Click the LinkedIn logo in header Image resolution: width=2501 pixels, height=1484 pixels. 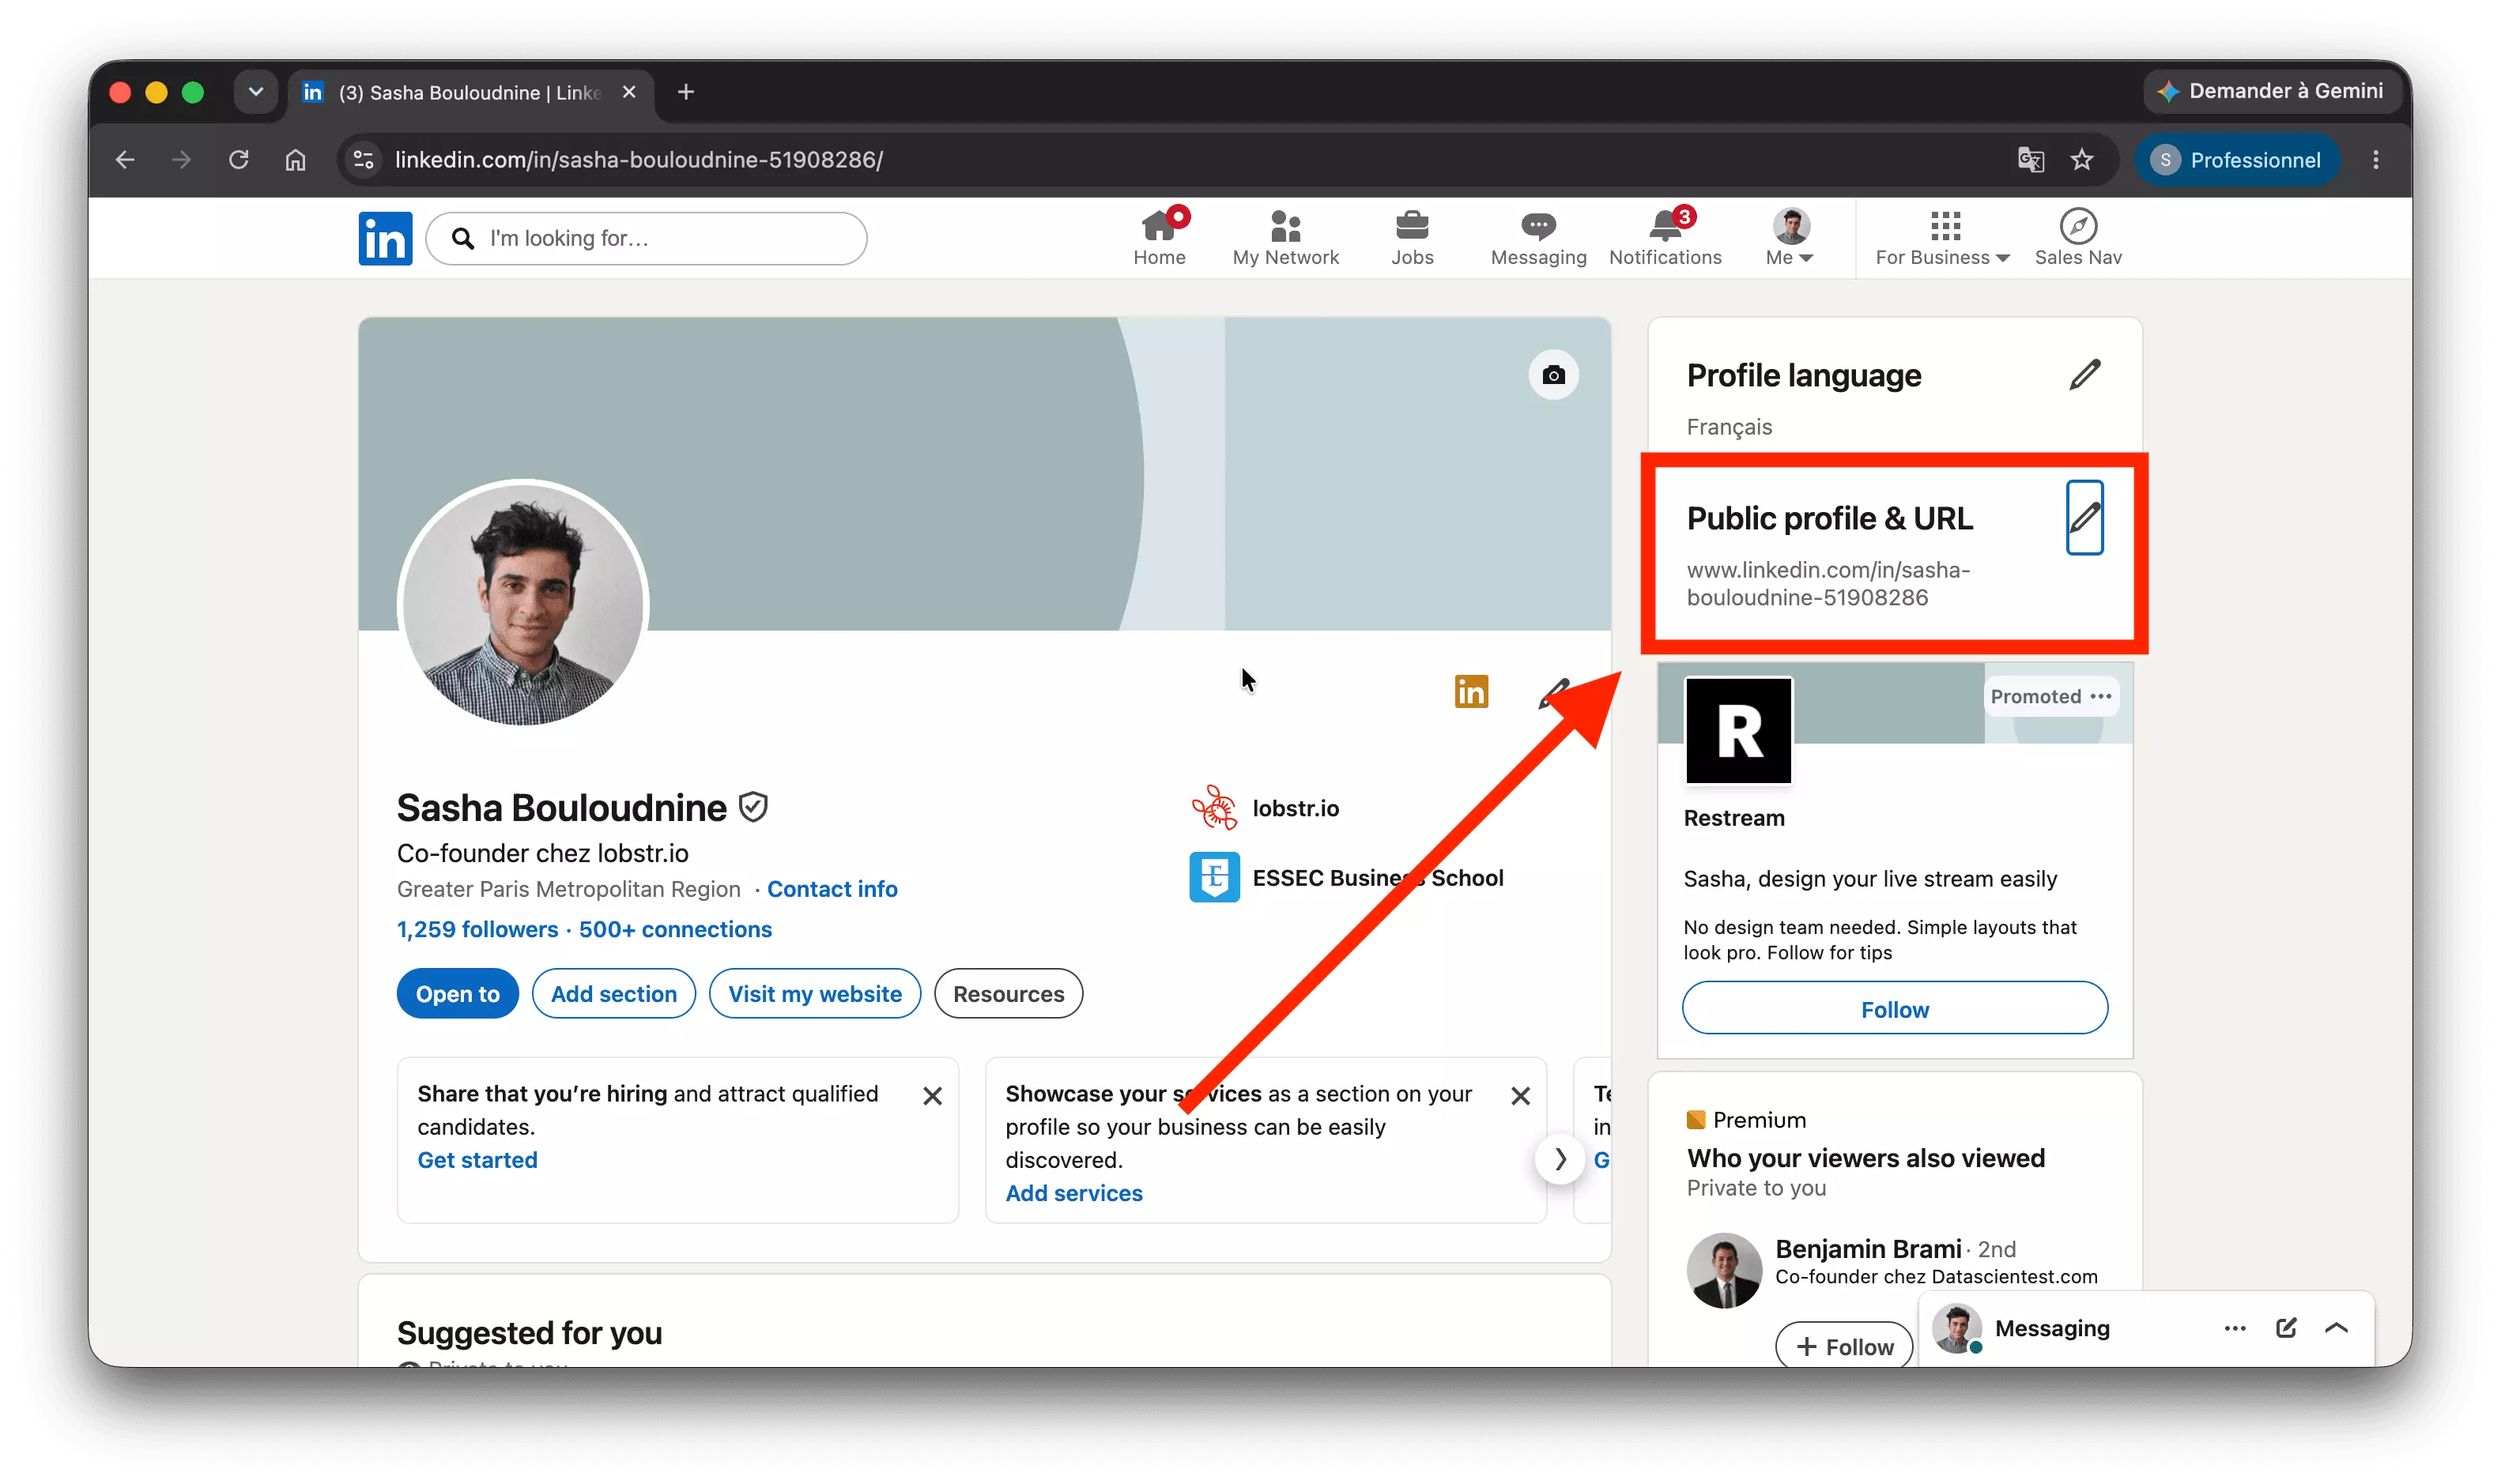[385, 238]
